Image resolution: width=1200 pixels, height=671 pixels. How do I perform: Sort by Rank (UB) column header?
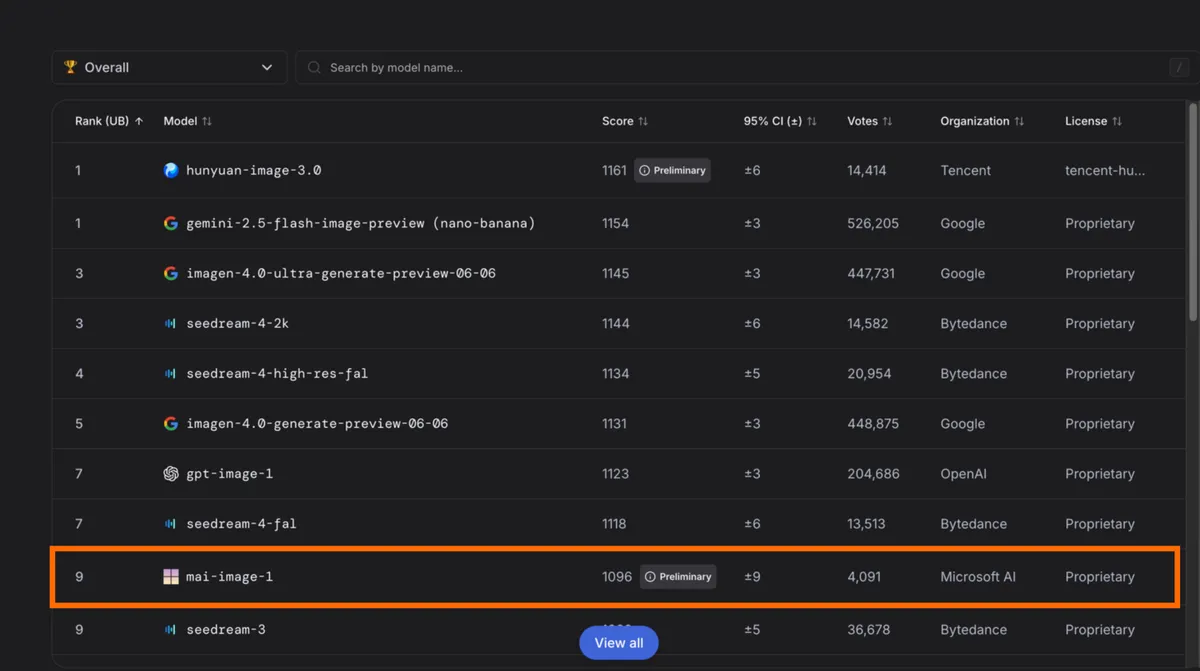point(109,121)
